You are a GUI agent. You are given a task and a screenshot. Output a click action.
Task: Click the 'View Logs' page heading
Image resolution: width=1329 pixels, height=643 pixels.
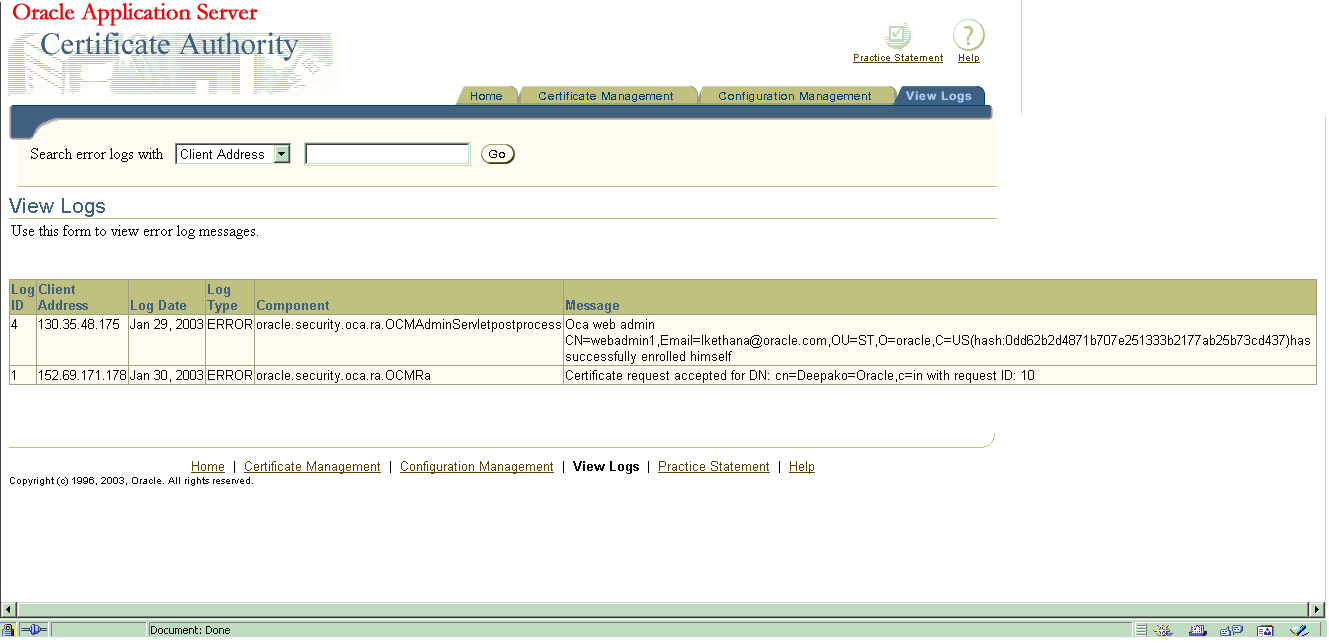coord(57,206)
